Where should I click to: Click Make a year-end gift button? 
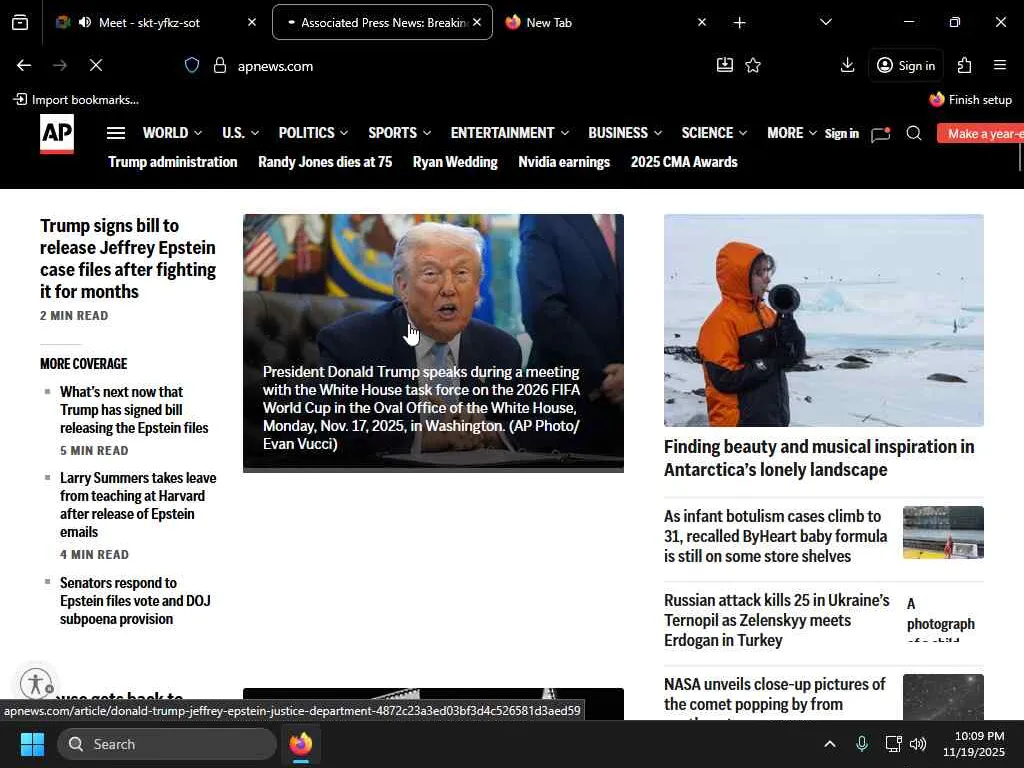[980, 134]
